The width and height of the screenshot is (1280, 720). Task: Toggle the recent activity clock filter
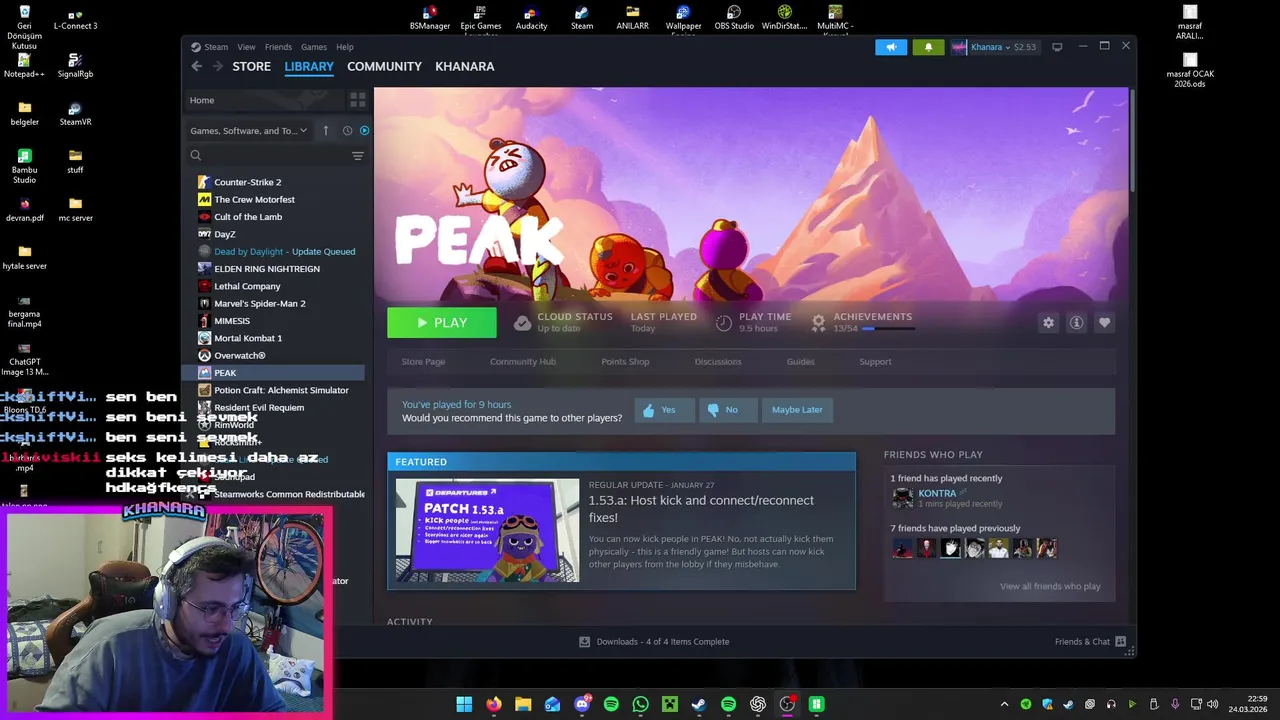point(347,131)
